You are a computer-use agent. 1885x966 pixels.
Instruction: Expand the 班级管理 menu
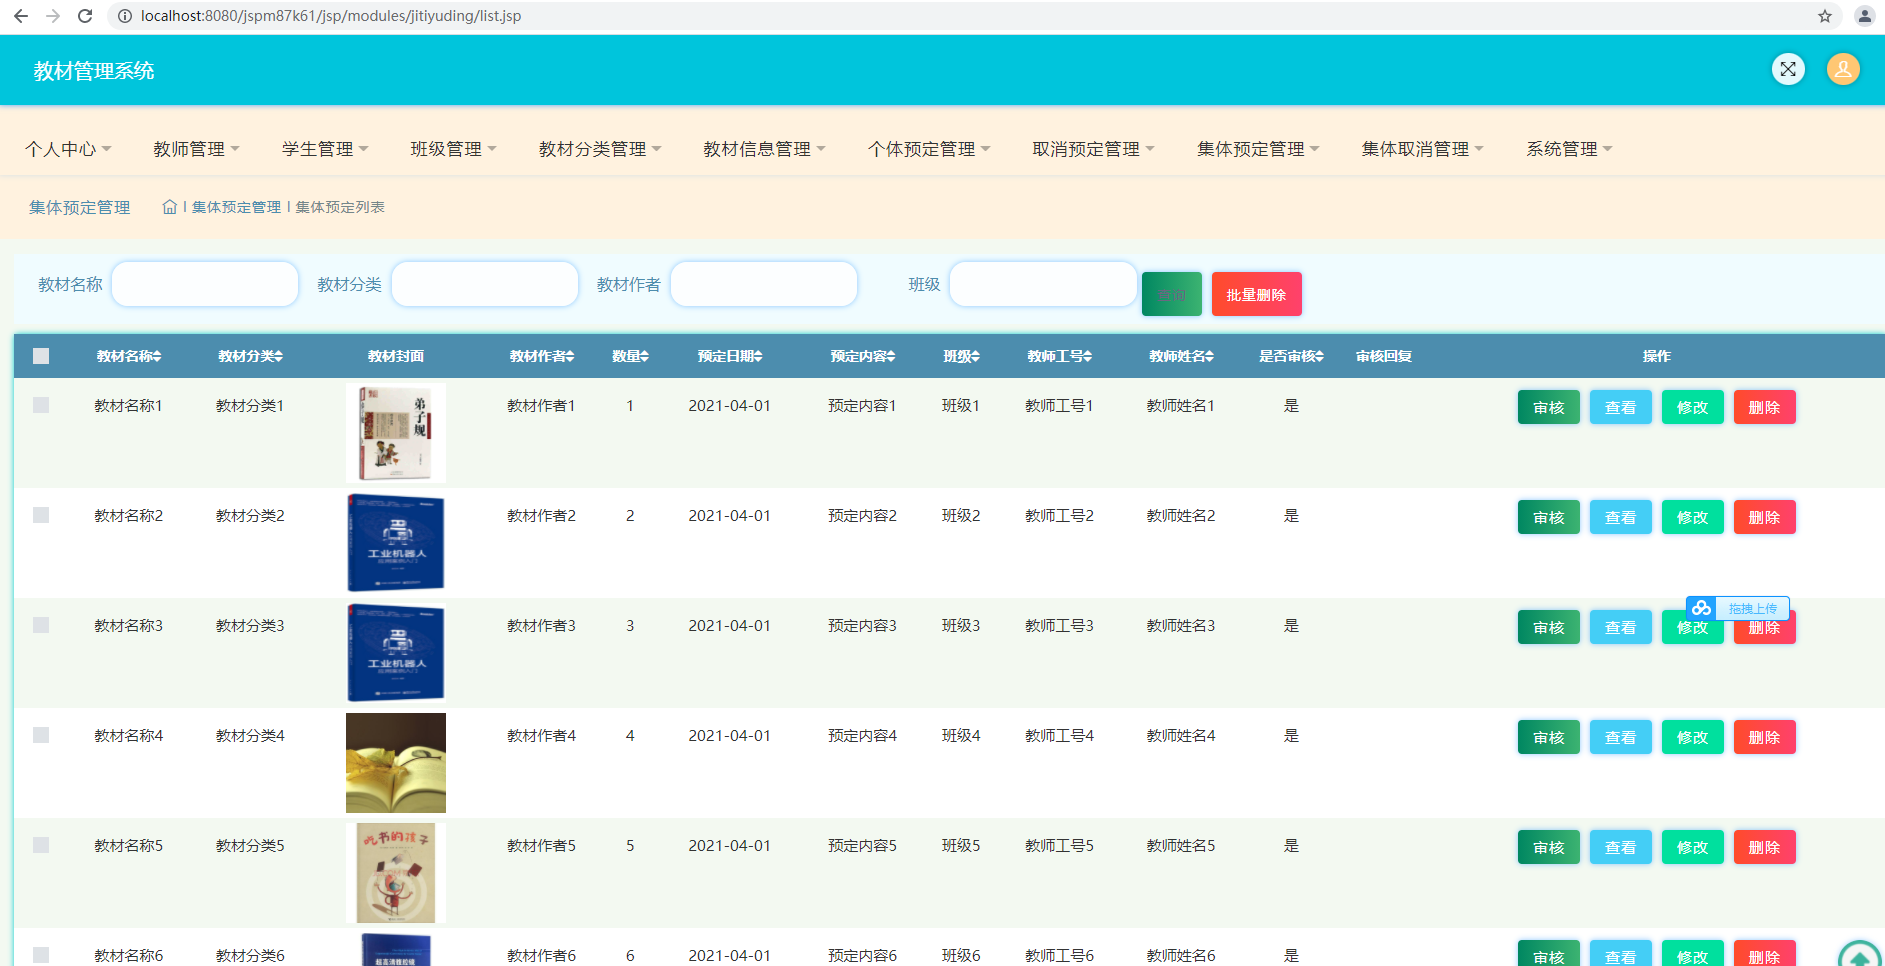(453, 149)
